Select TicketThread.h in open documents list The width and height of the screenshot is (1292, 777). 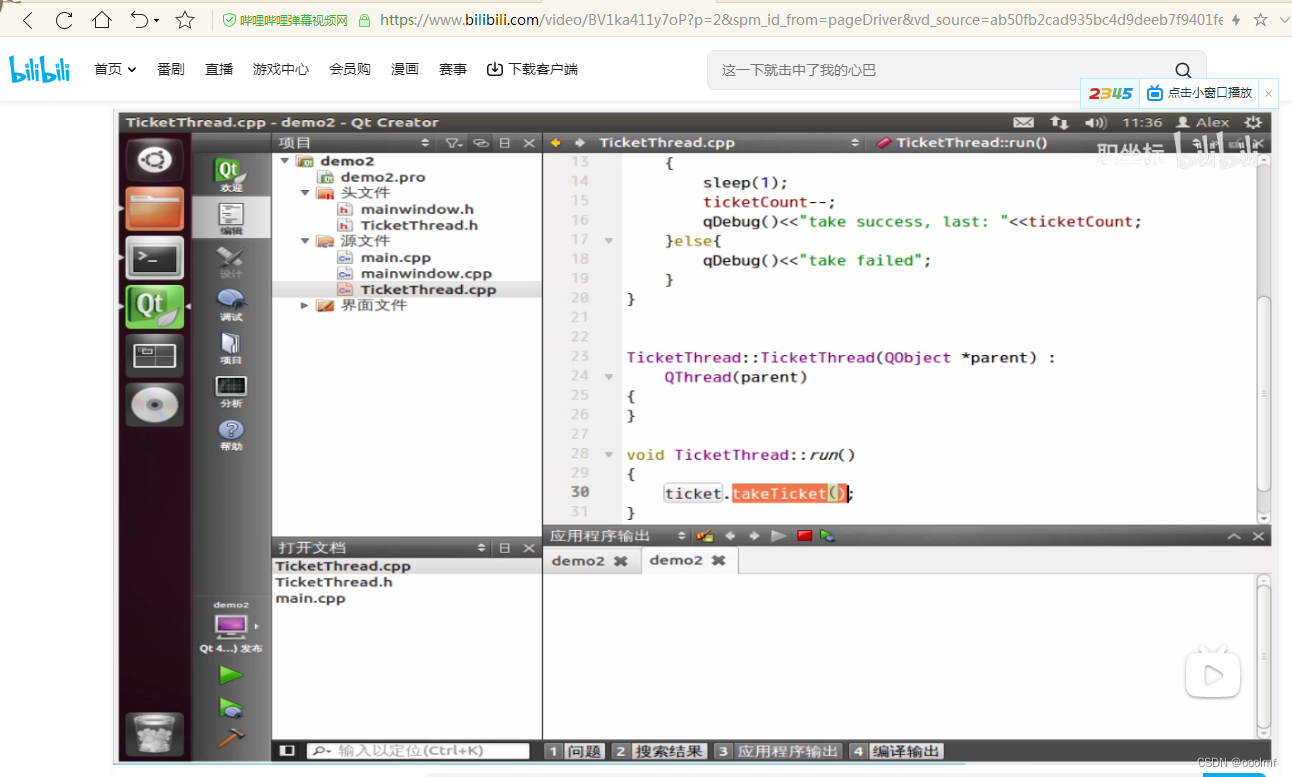pos(334,582)
